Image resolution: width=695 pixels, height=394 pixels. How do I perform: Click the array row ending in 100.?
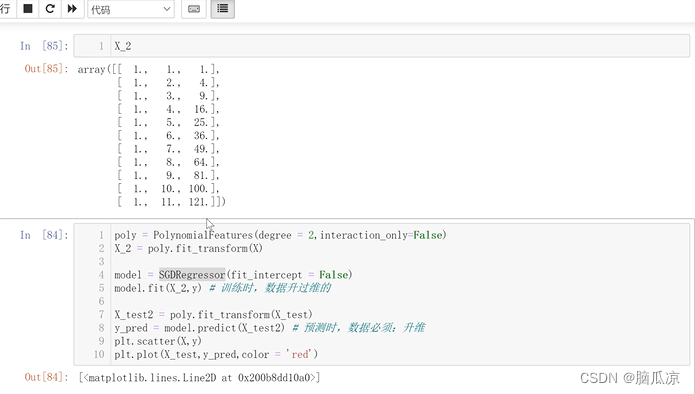(x=168, y=189)
